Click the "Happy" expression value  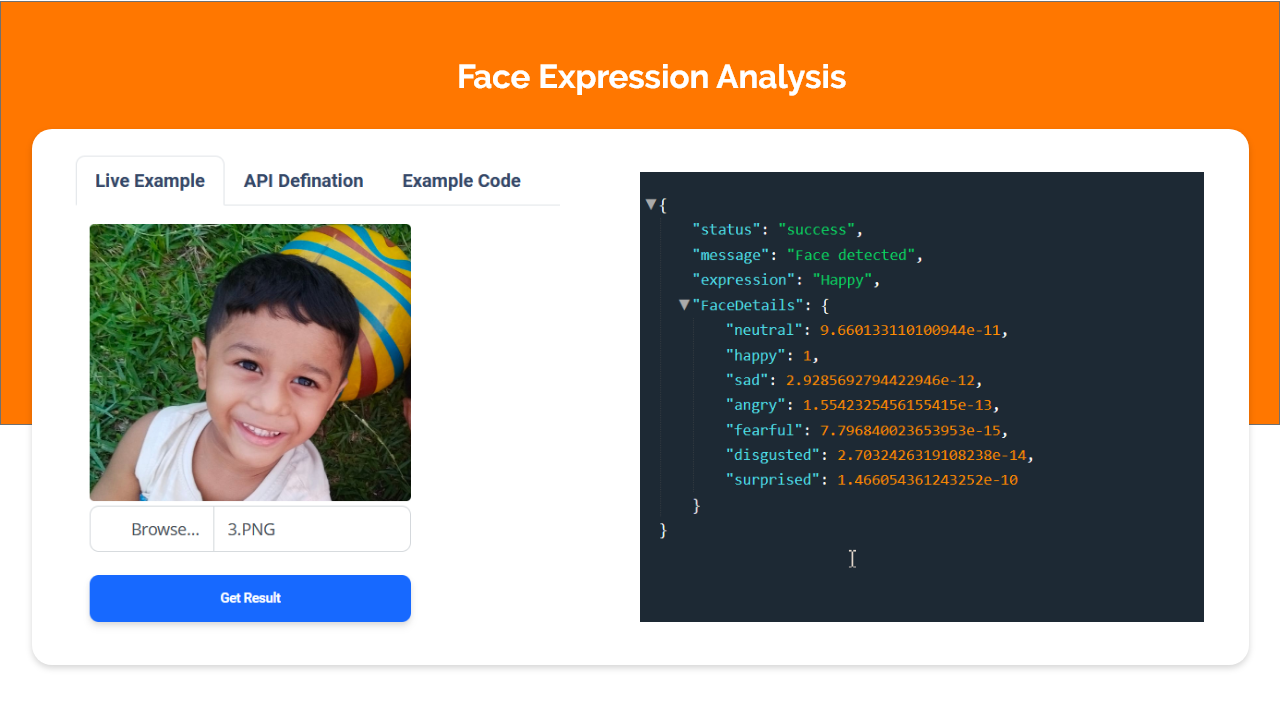pyautogui.click(x=845, y=280)
